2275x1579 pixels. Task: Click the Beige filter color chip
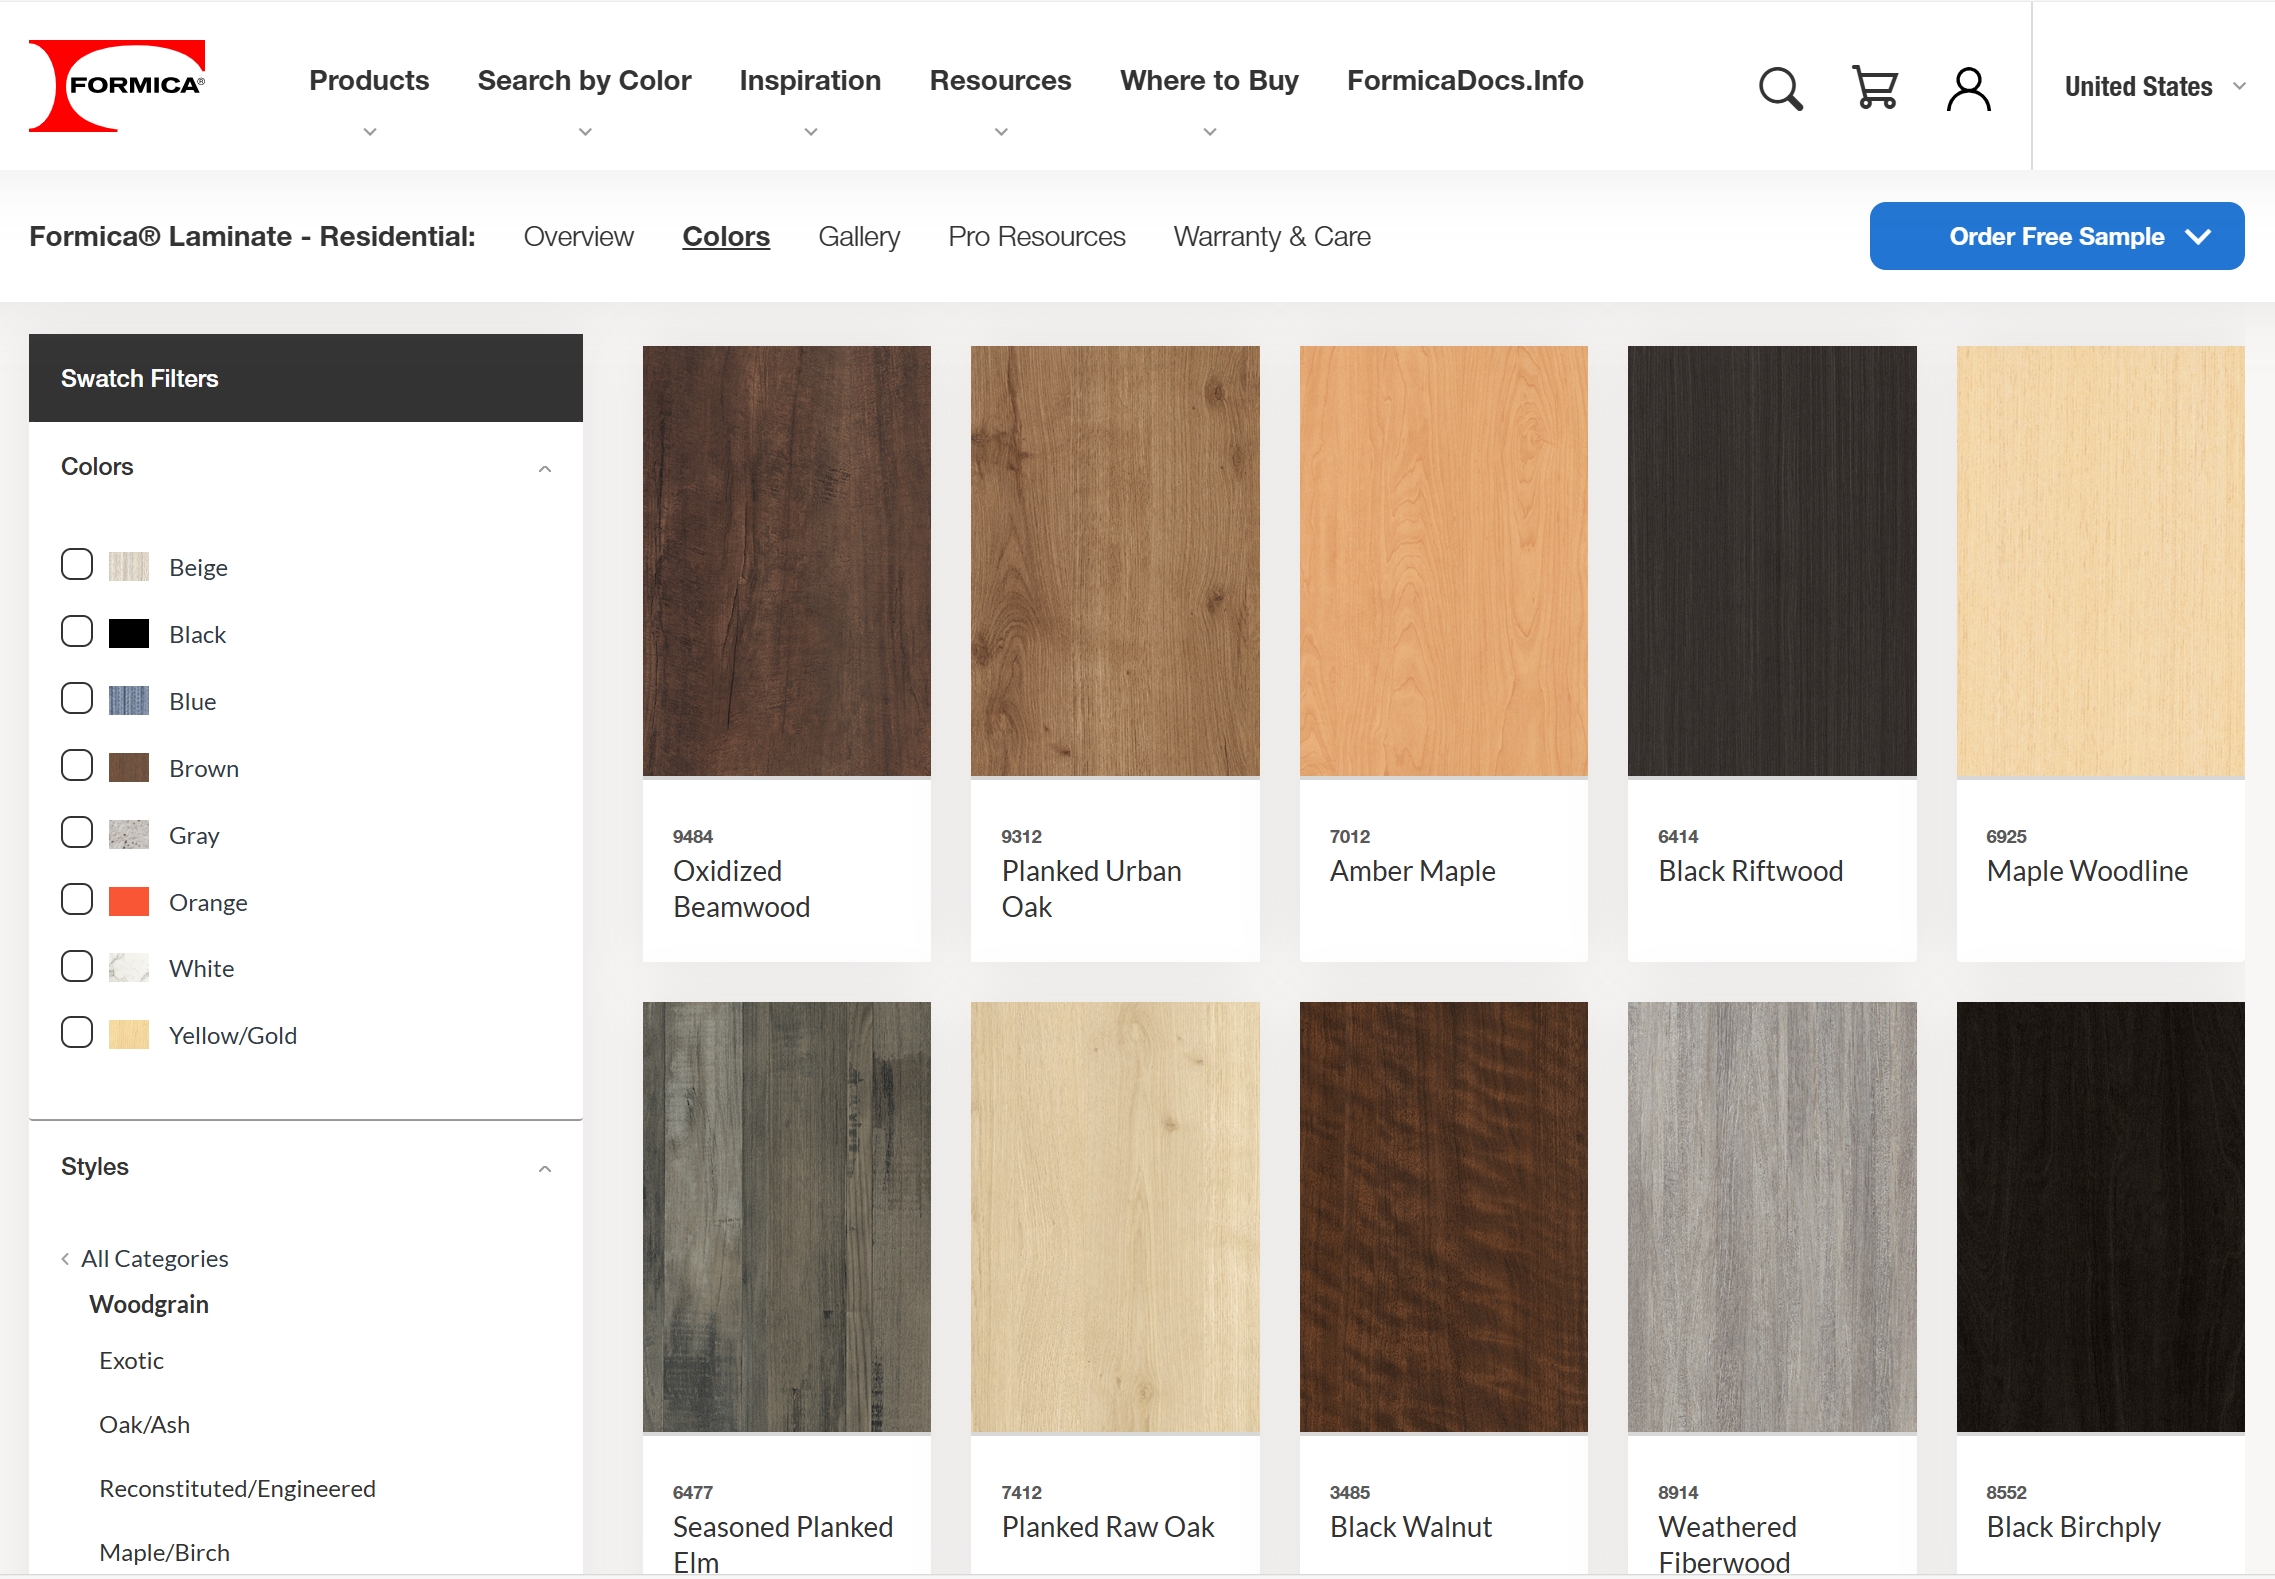129,567
